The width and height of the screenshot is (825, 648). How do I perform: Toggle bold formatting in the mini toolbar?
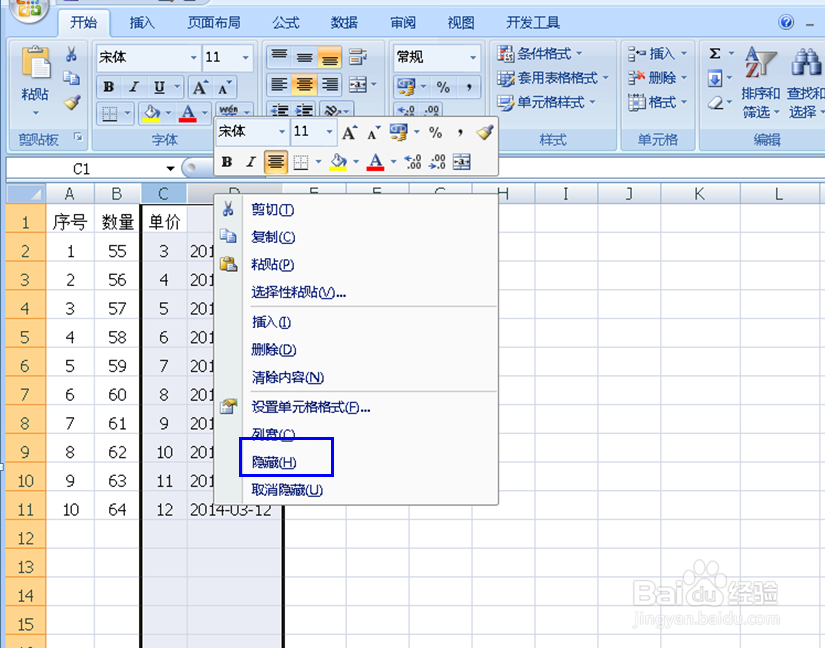(x=227, y=161)
